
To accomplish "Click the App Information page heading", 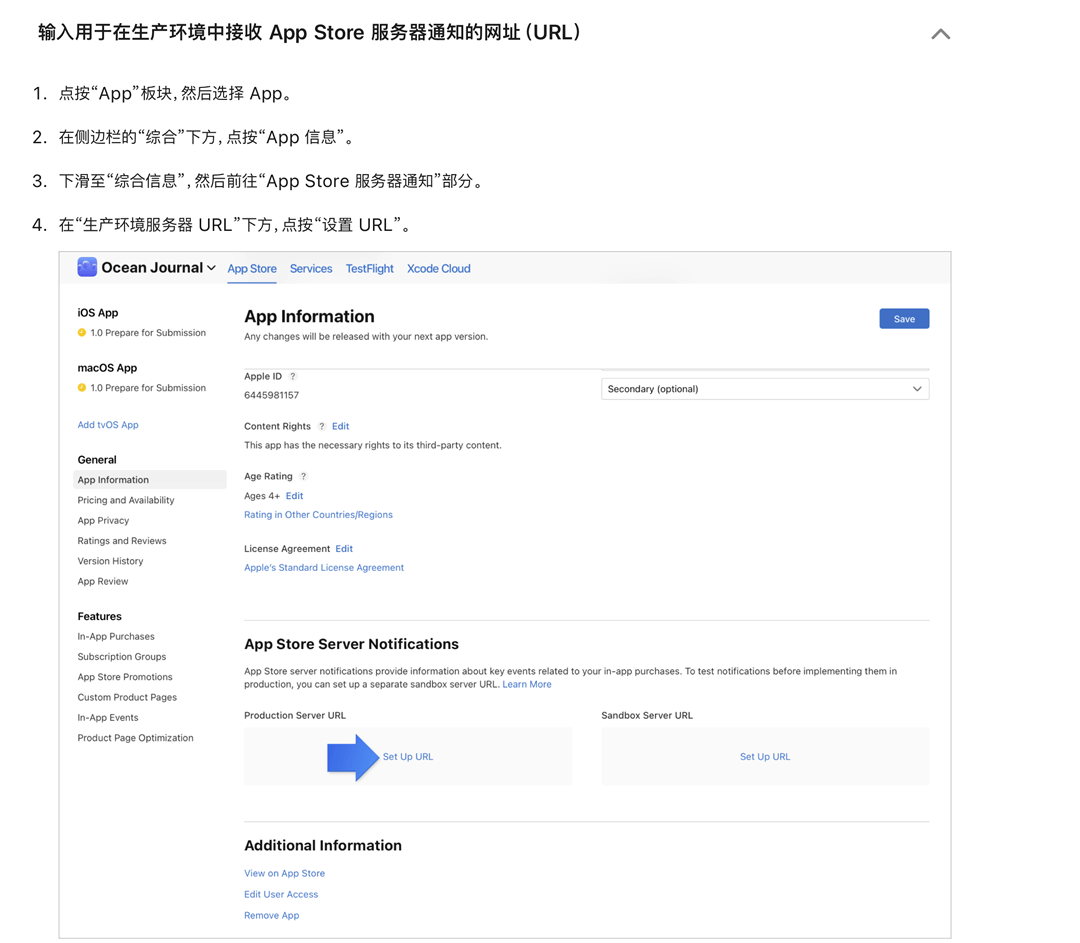I will (309, 316).
